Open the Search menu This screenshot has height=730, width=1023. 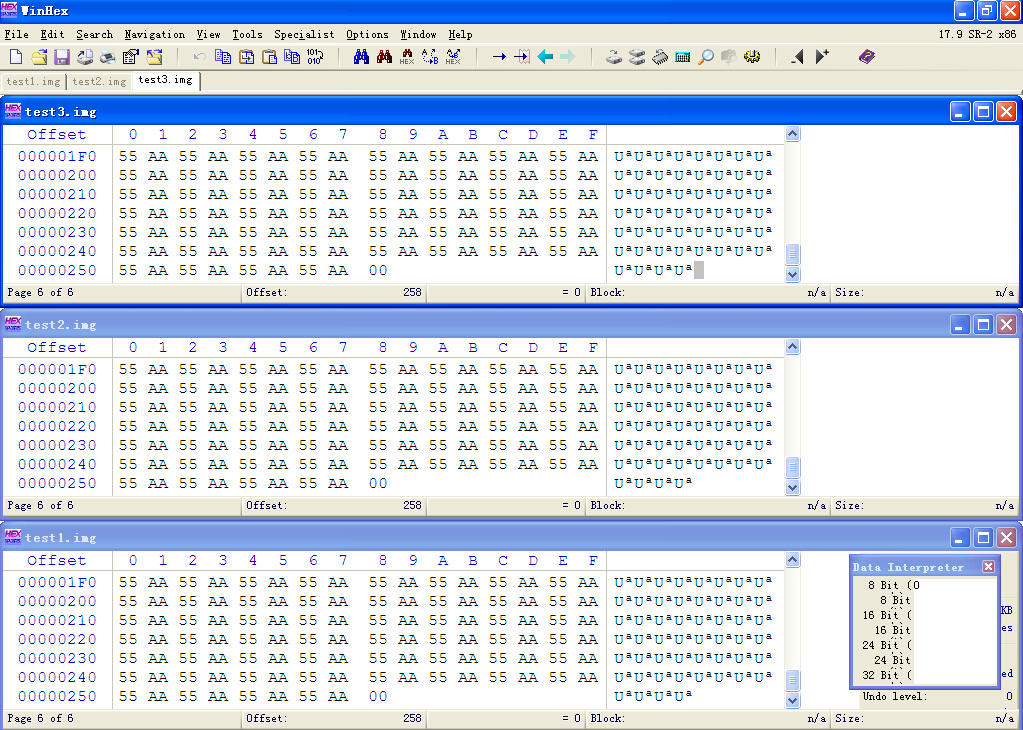point(95,35)
